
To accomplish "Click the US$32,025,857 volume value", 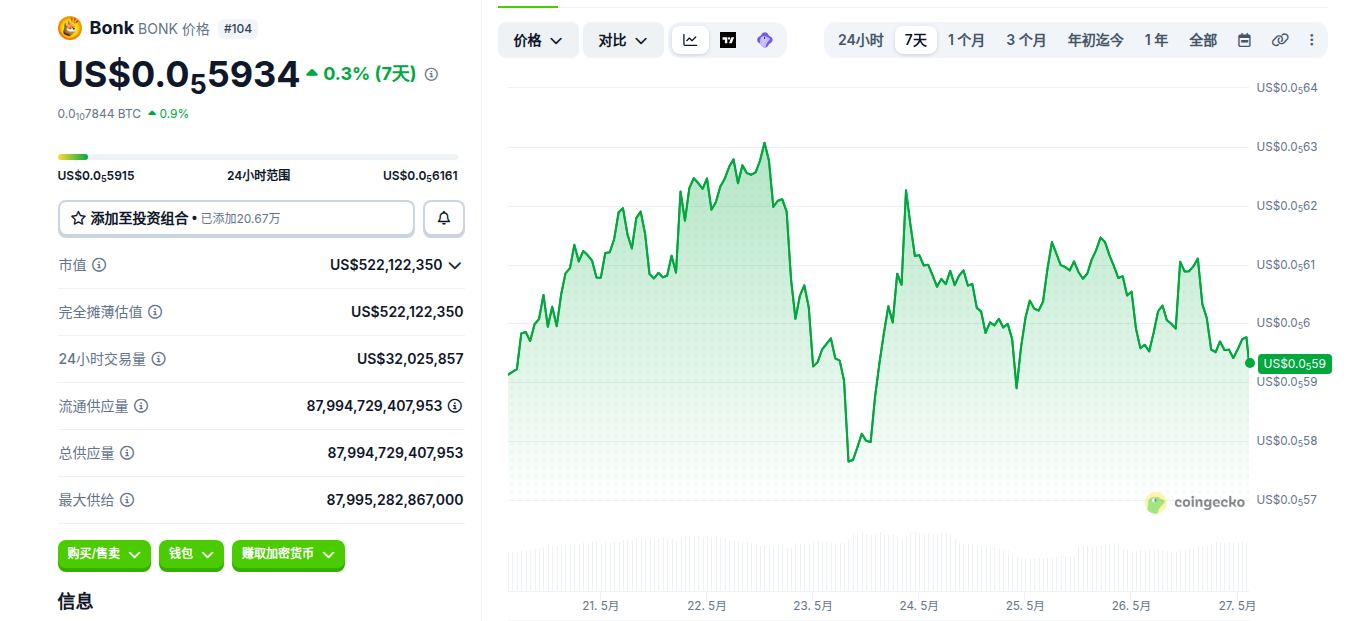I will click(x=410, y=359).
